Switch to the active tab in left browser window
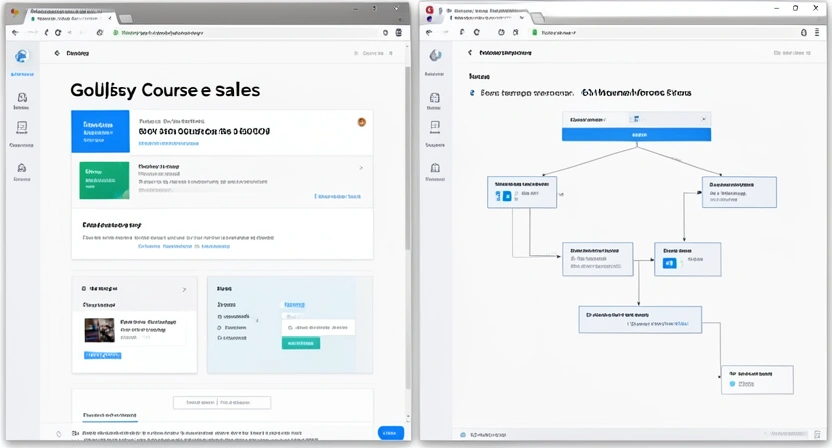 click(71, 17)
